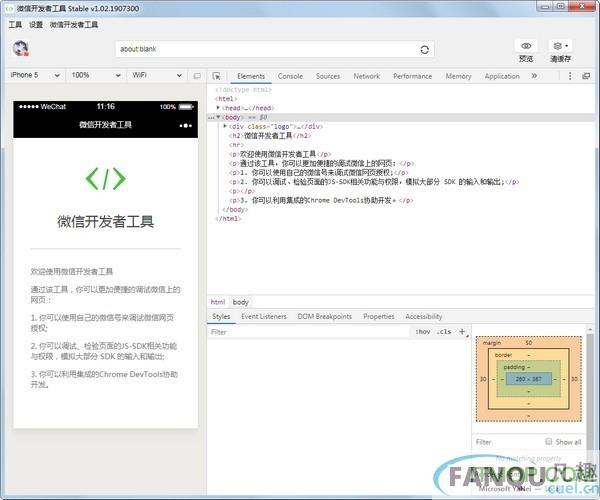
Task: Select the DOM Breakpoints sub-tab
Action: 324,316
